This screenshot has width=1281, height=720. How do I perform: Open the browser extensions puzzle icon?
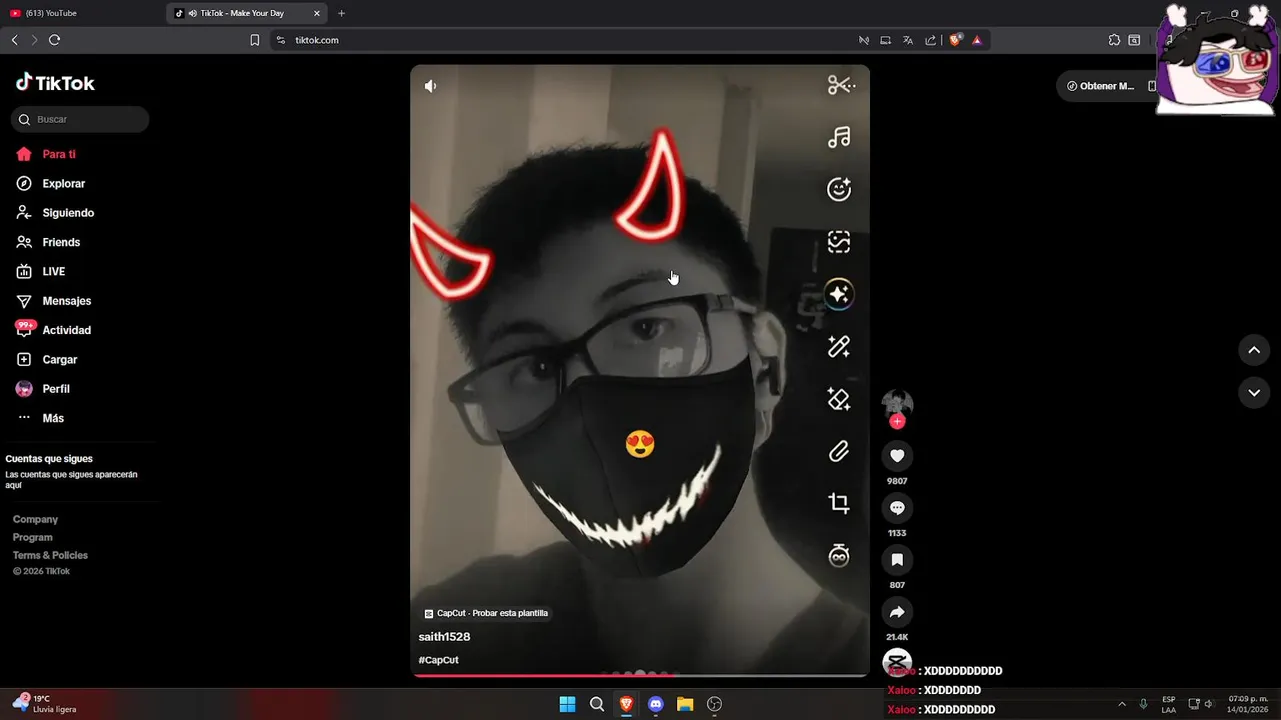coord(1114,40)
